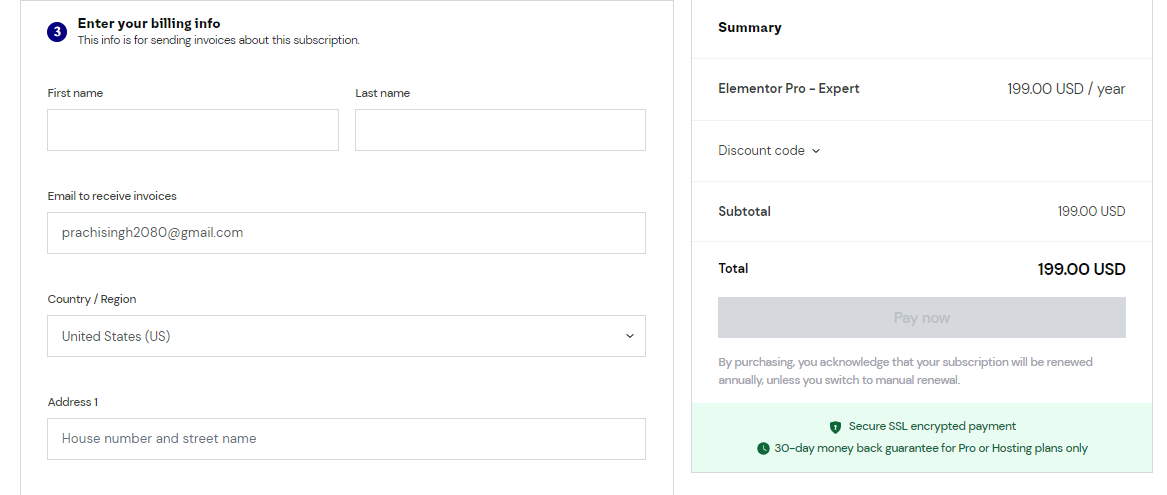Click the invoices info subtitle text
The height and width of the screenshot is (495, 1167).
tap(219, 40)
